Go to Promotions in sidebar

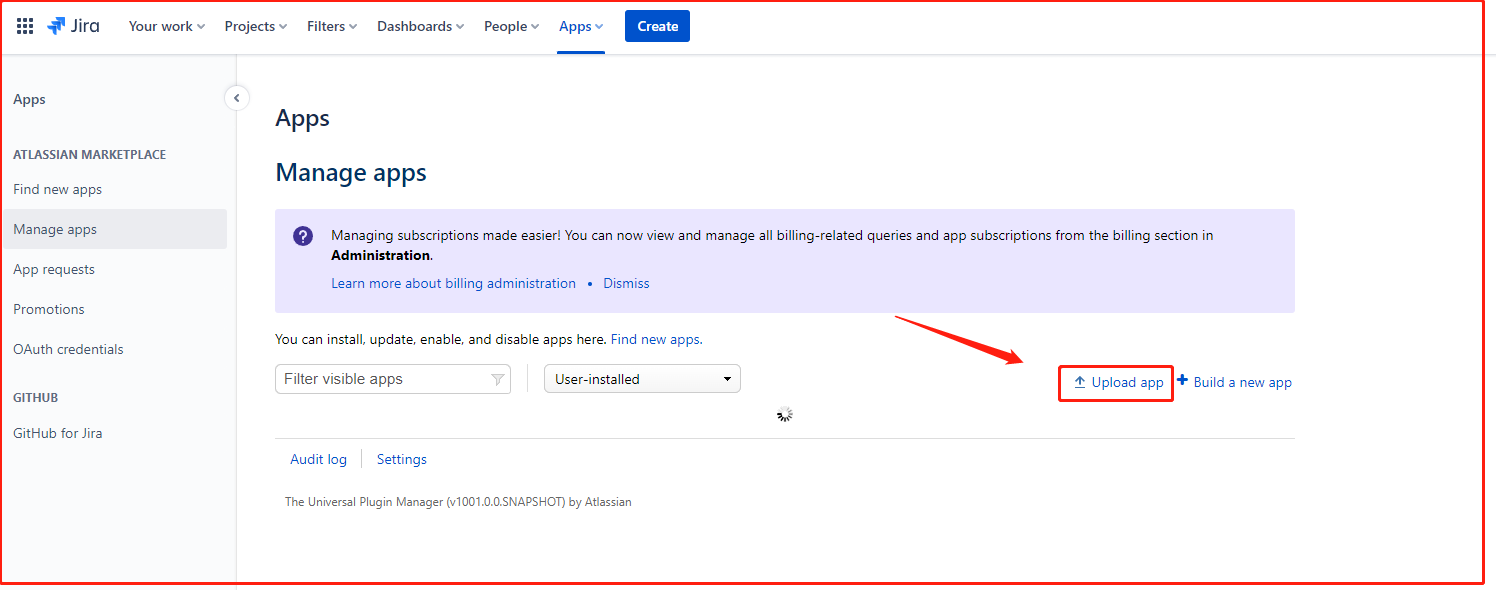[x=49, y=309]
